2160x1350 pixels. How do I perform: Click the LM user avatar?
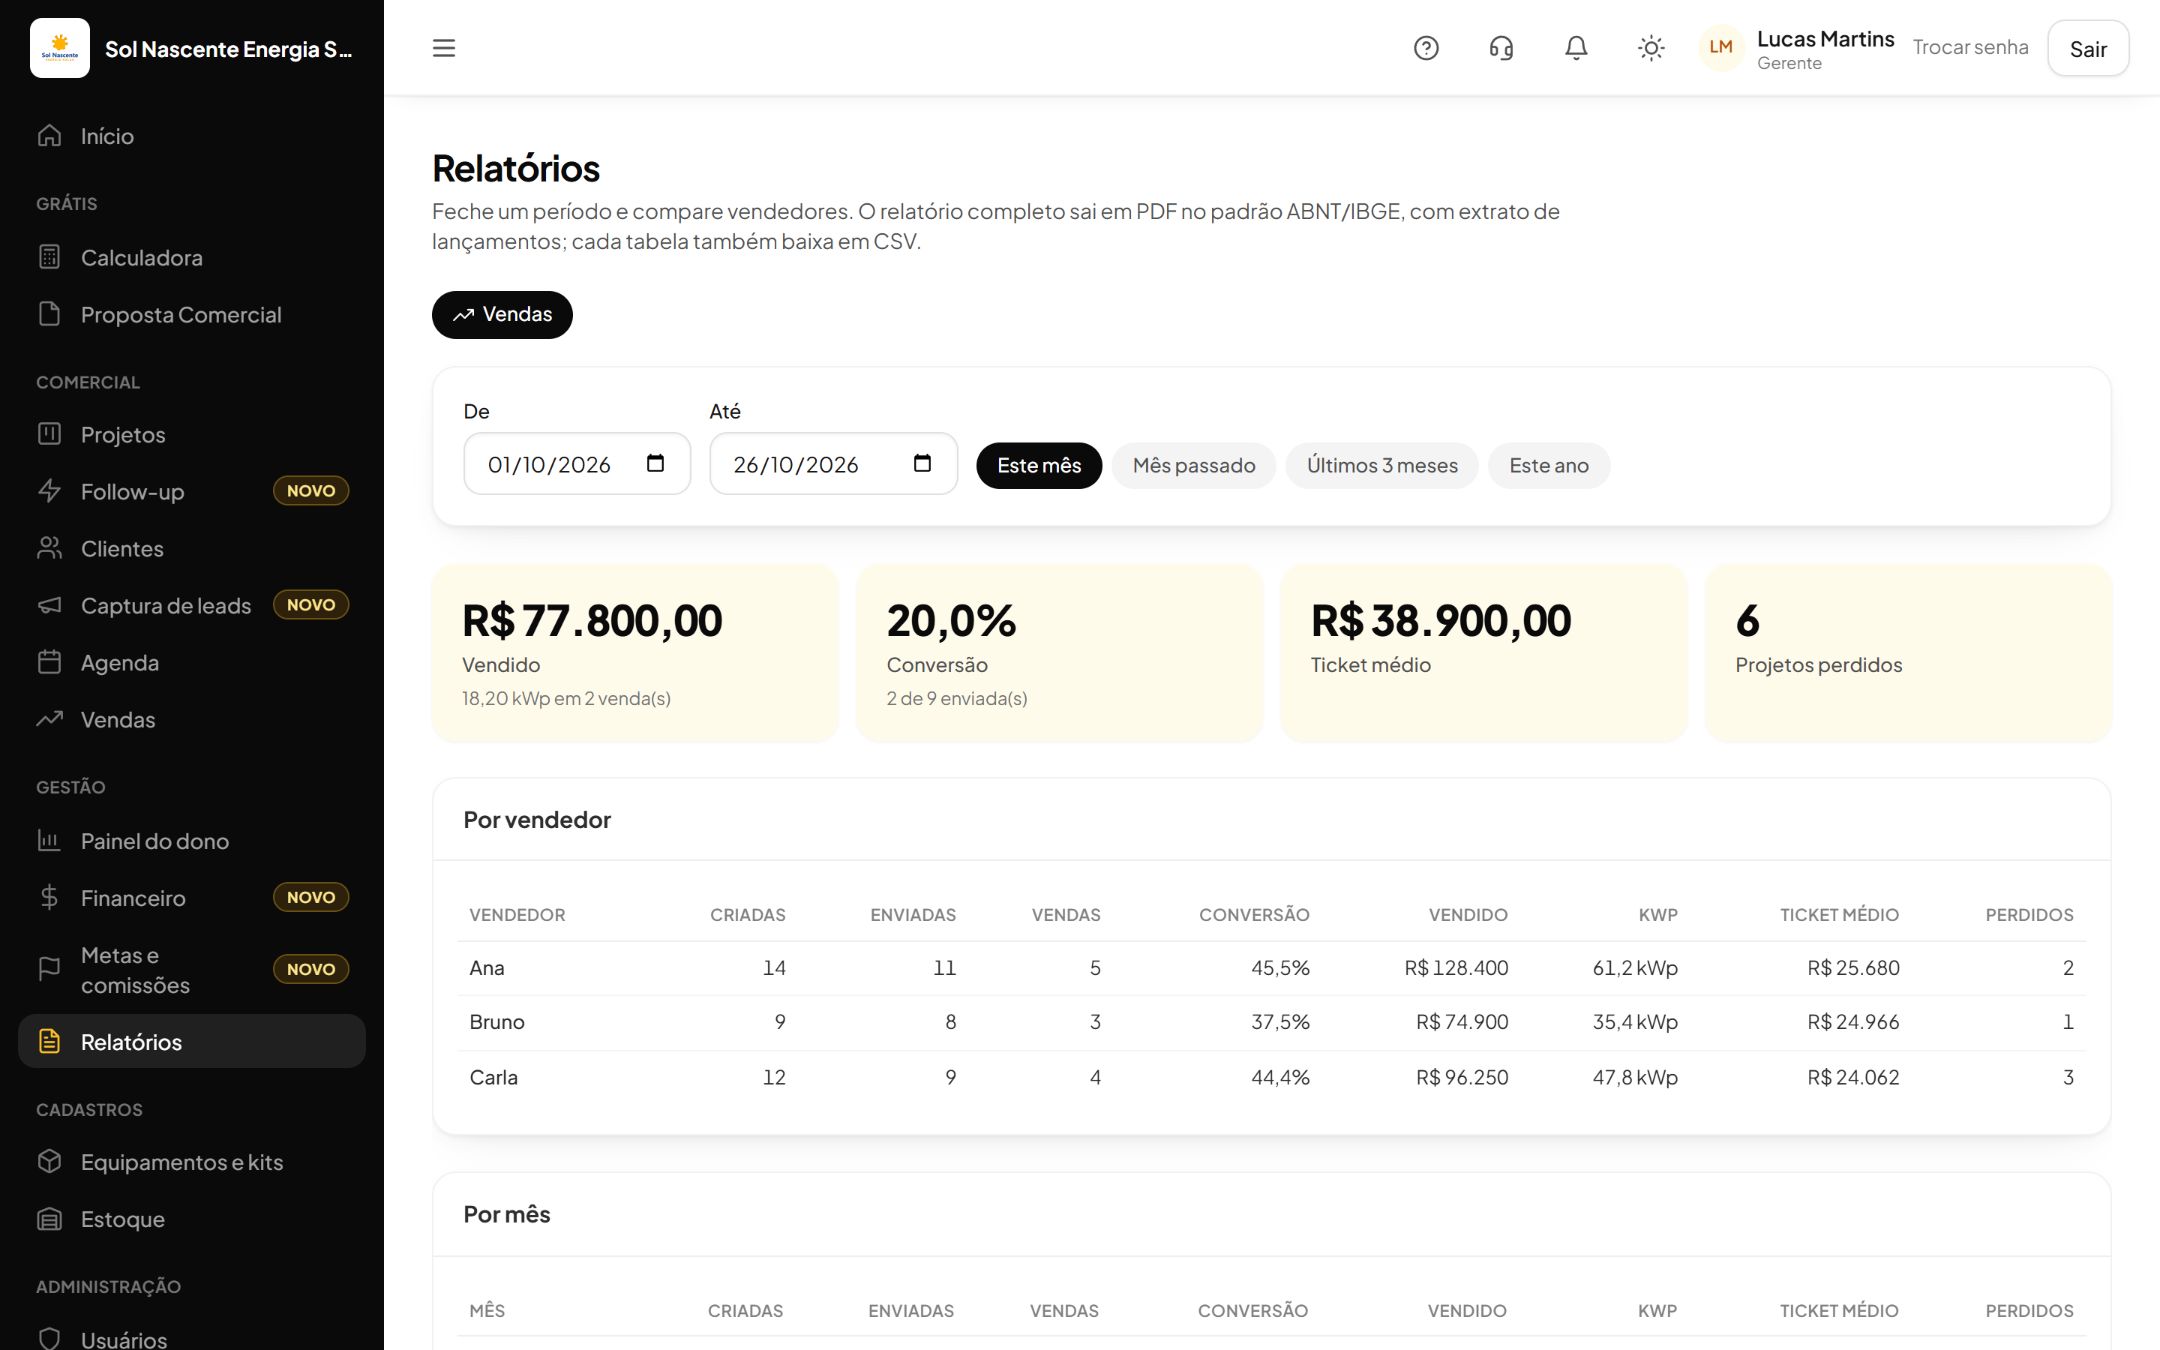(1721, 48)
